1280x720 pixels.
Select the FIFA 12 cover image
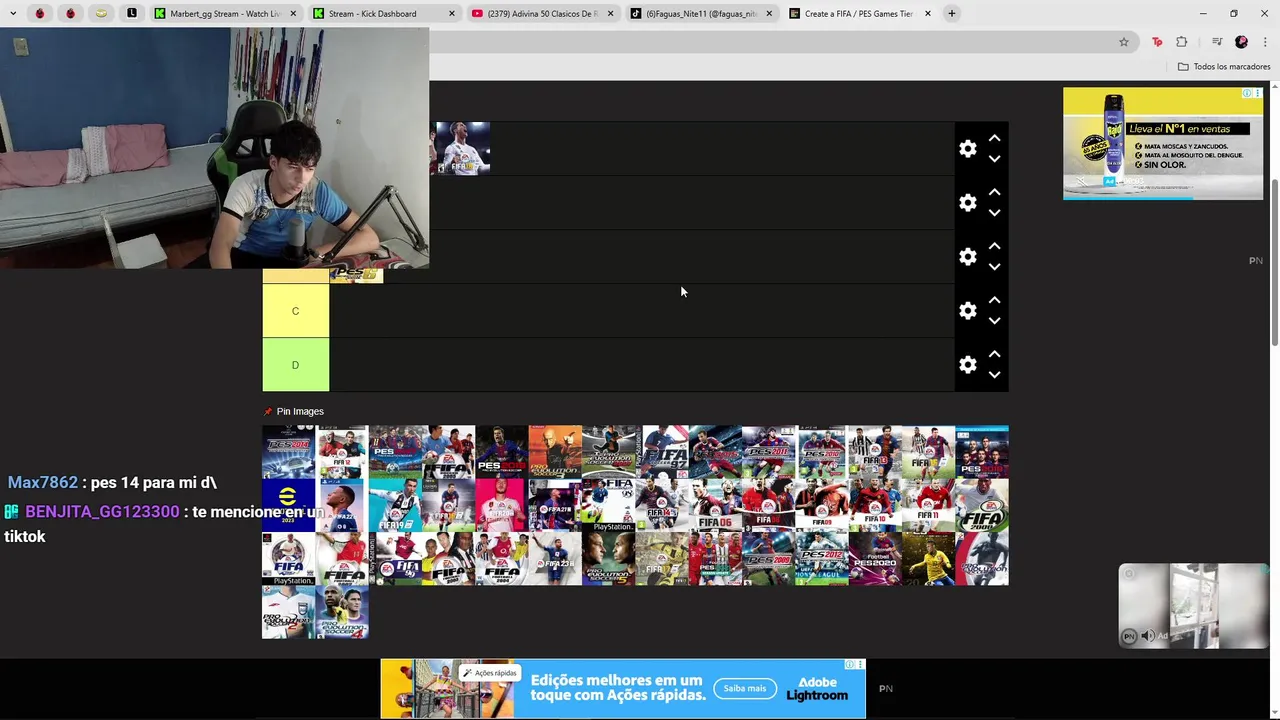pyautogui.click(x=342, y=452)
